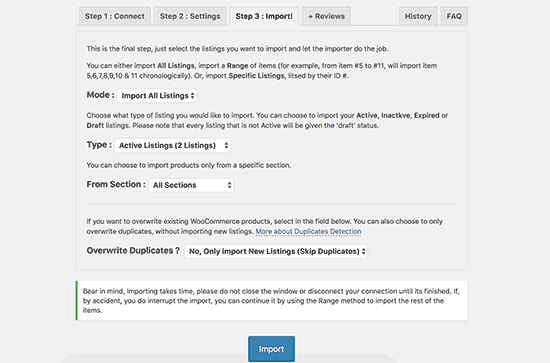Click the 'specific section' instruction sentence

(x=189, y=165)
